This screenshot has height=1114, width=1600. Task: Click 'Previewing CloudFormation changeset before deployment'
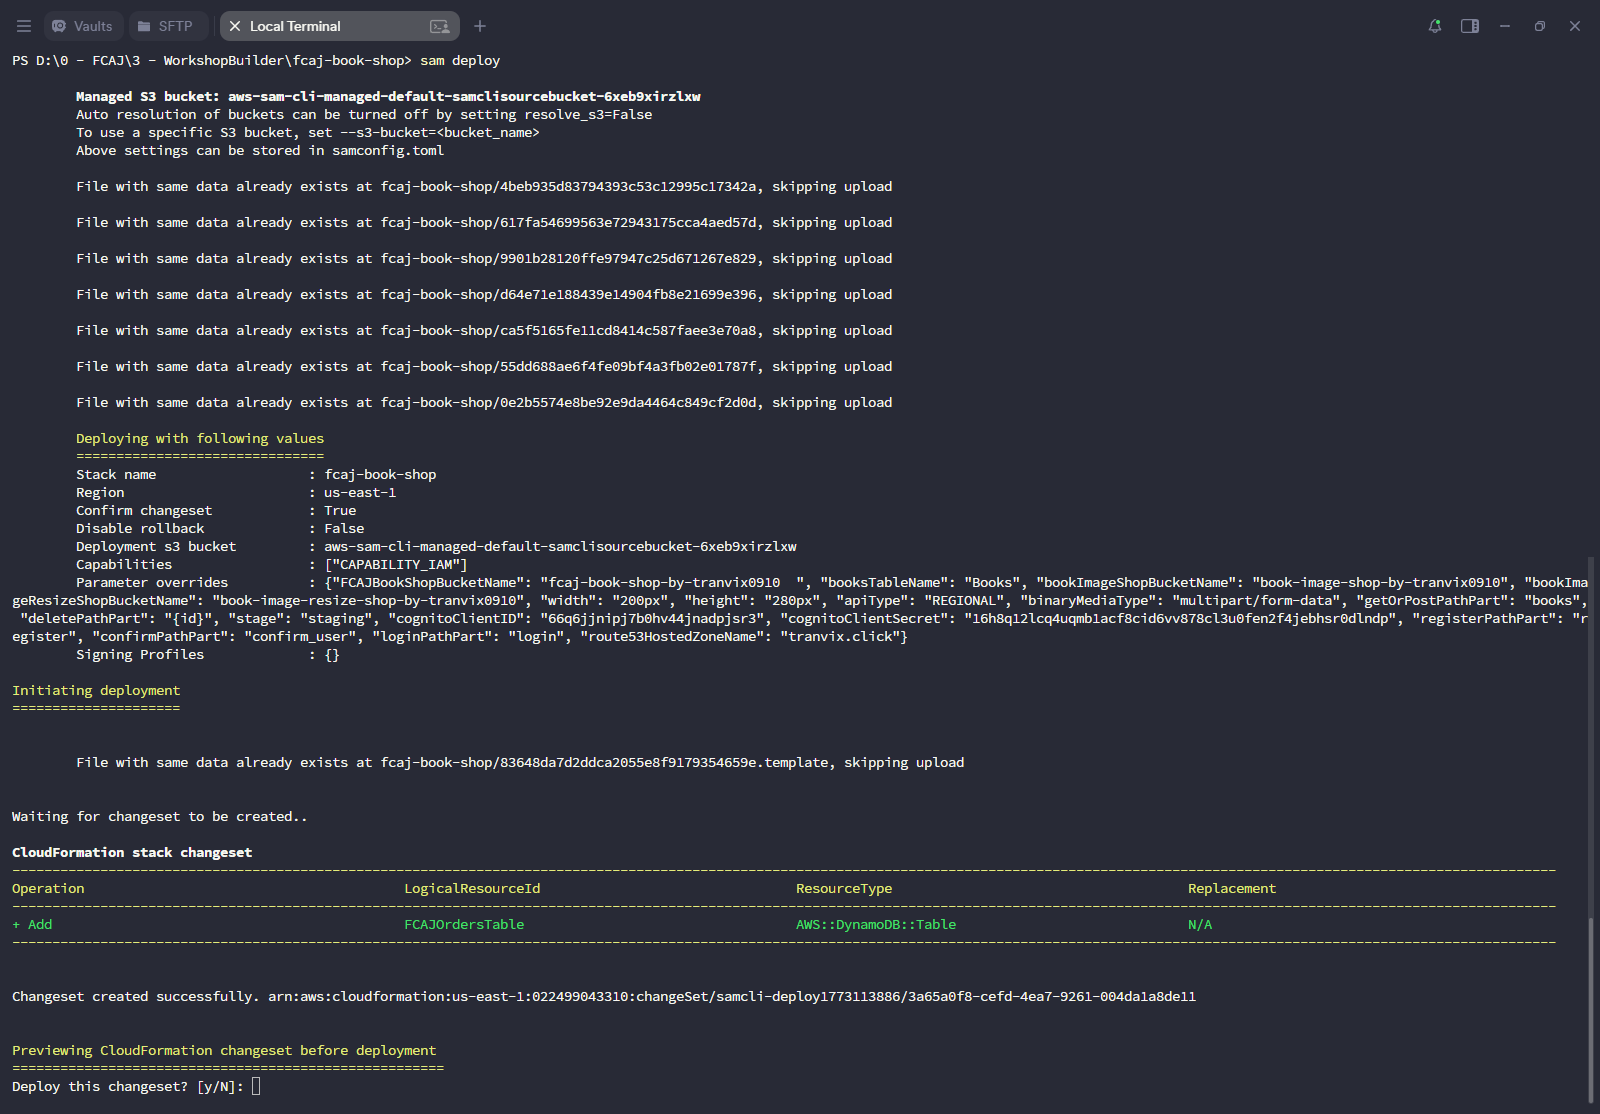(x=224, y=1050)
